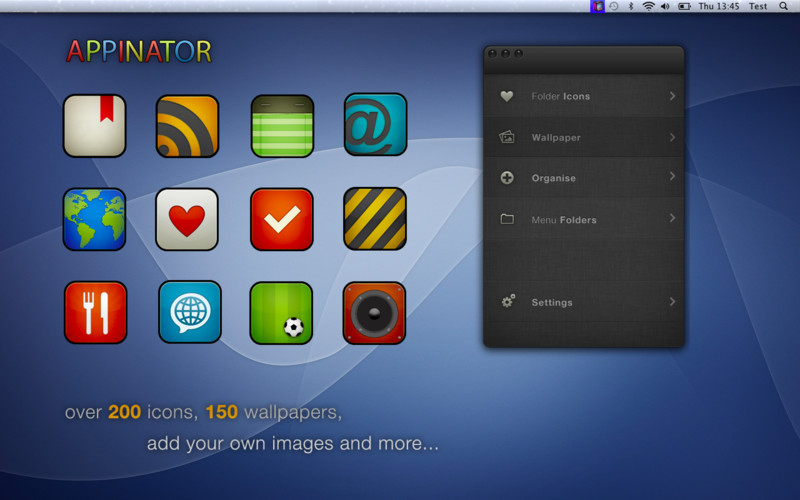
Task: Click the APPINATOR logo title
Action: tap(139, 51)
